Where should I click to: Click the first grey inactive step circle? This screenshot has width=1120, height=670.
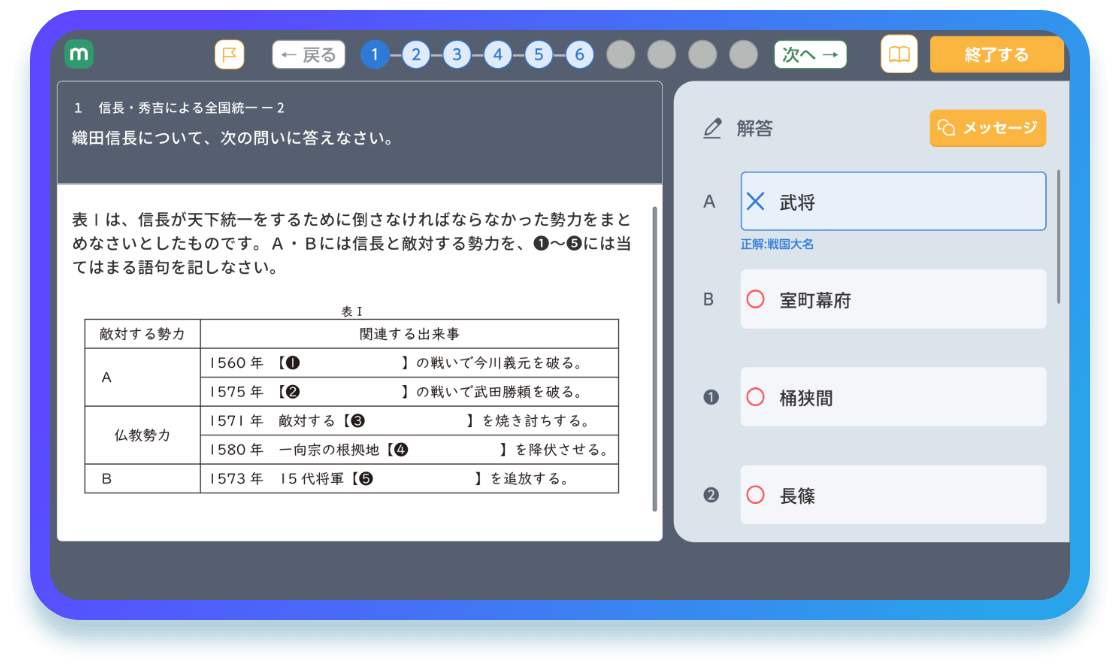coord(620,55)
